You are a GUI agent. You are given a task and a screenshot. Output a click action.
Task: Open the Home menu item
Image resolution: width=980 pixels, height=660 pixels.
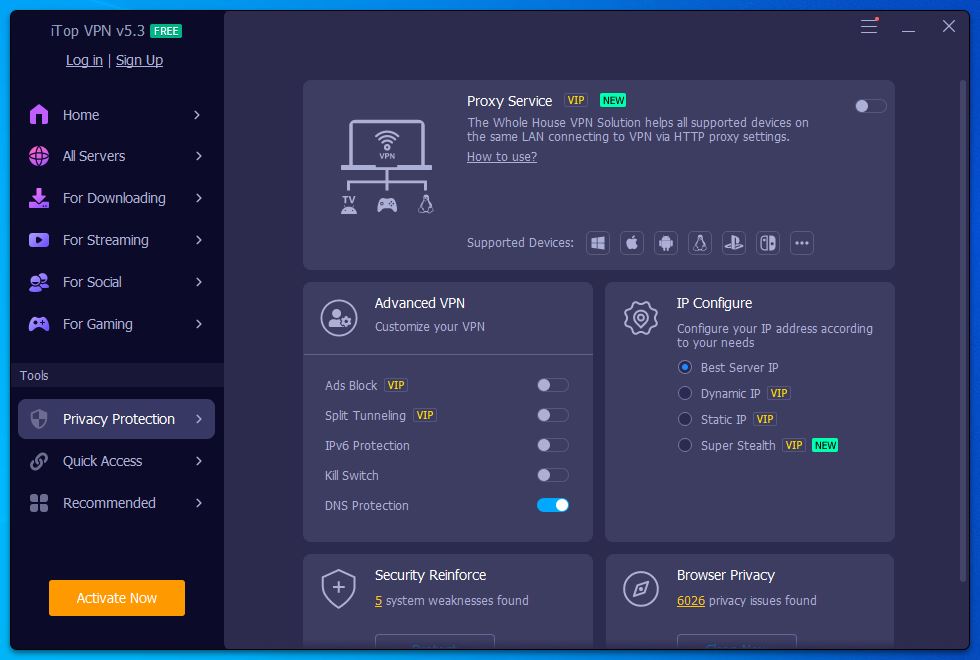tap(116, 115)
